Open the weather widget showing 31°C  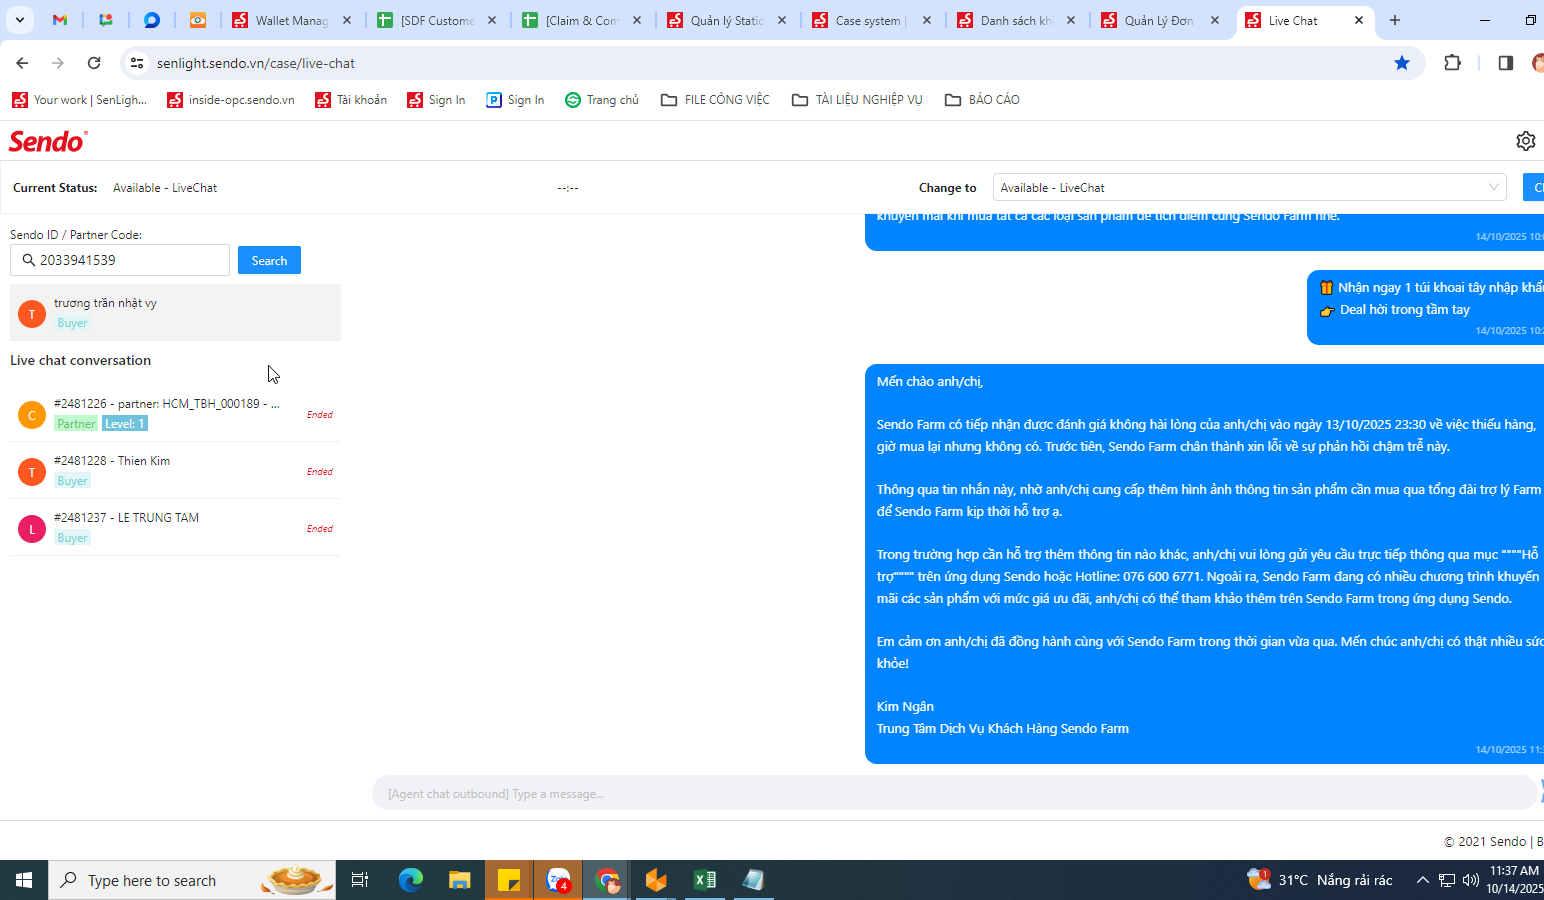[1320, 880]
